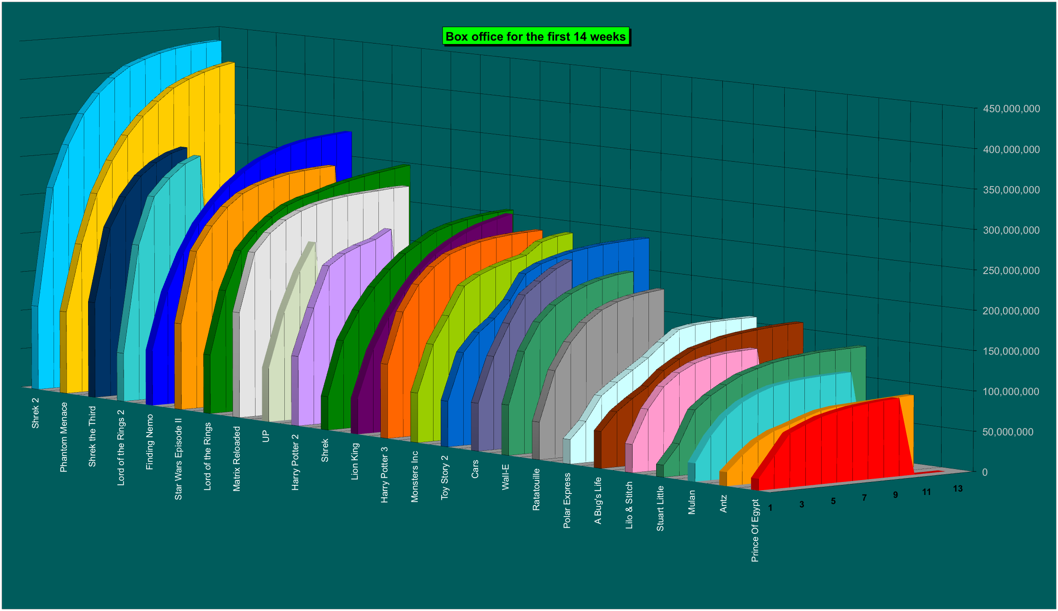Click the 'A Bug's Life' axis label
Image resolution: width=1058 pixels, height=611 pixels.
tap(598, 500)
